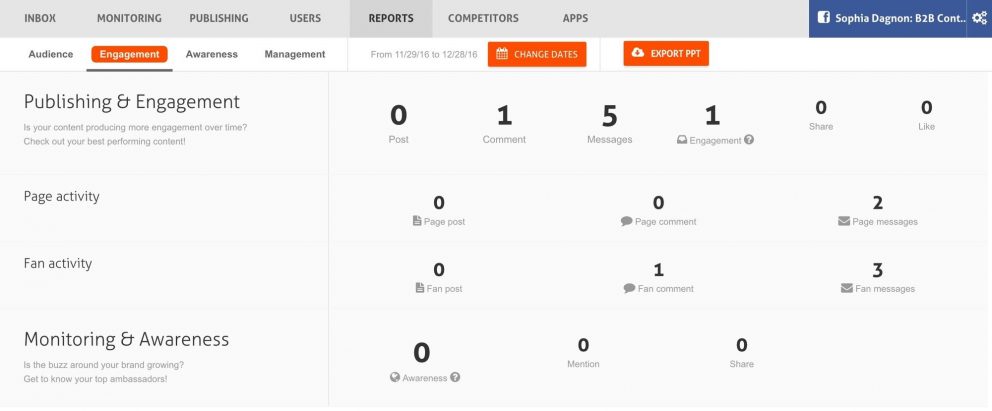Click the Like label under Publishing & Engagement
Image resolution: width=992 pixels, height=411 pixels.
926,126
